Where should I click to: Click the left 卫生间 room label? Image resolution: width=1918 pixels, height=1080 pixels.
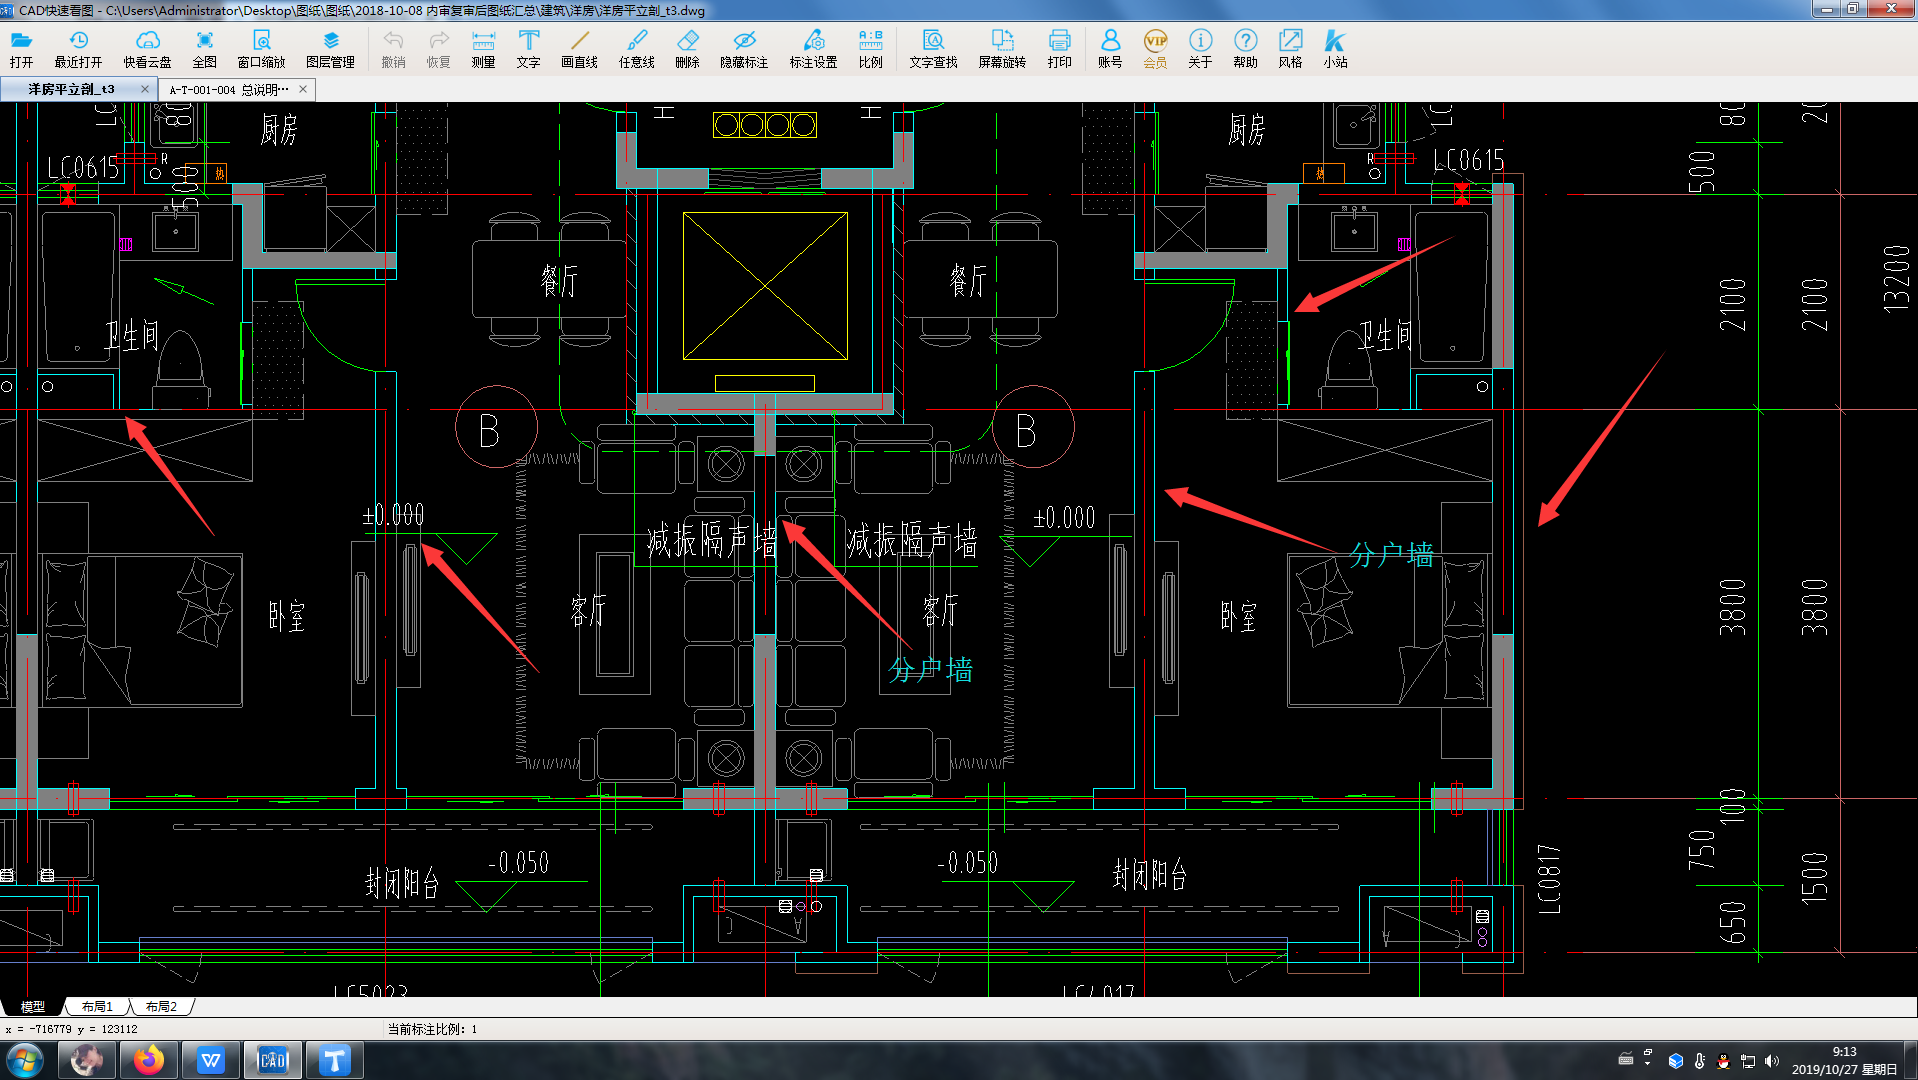coord(132,336)
